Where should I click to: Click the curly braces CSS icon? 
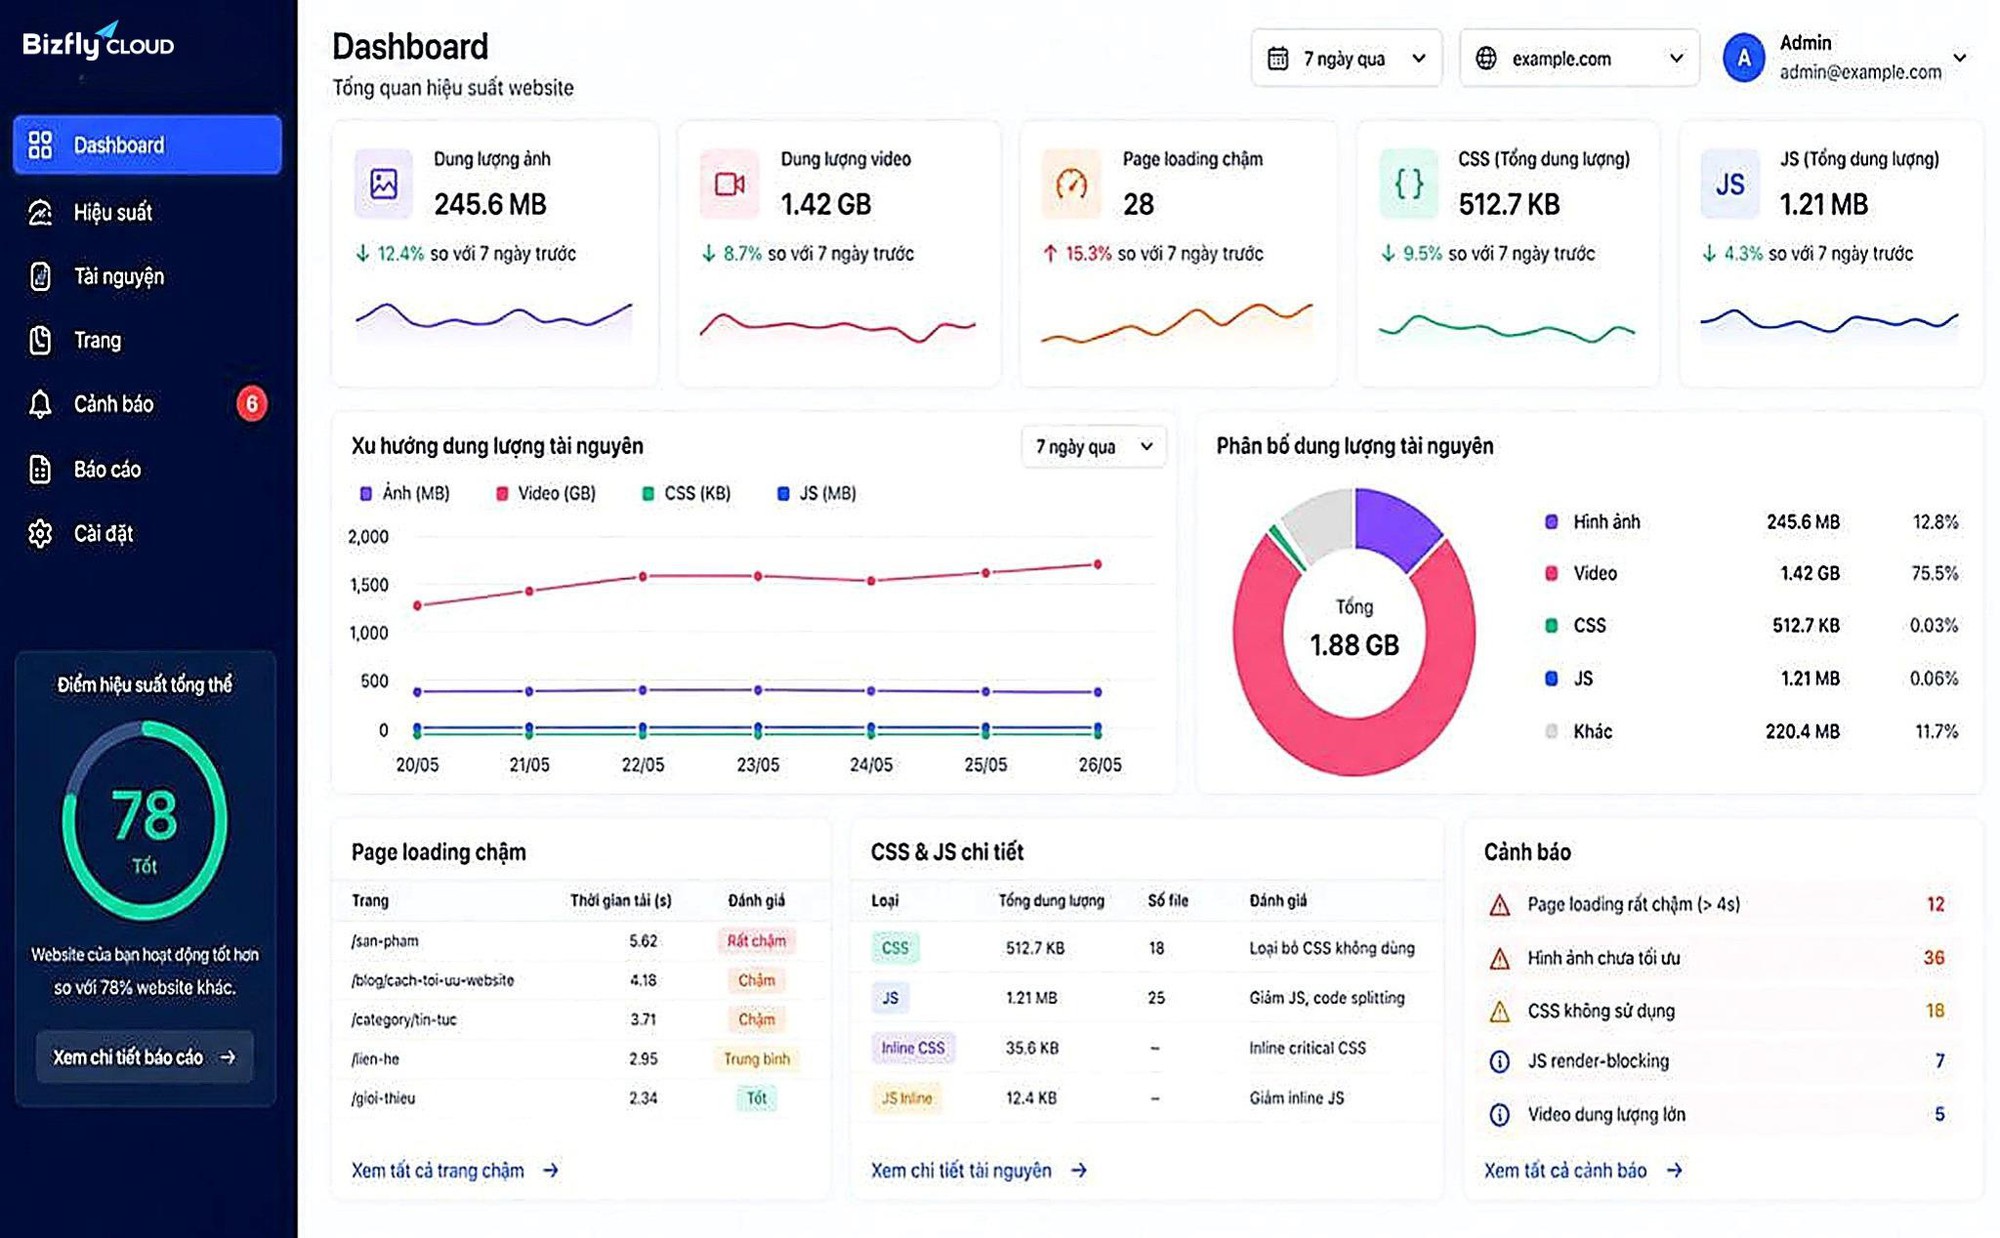click(x=1408, y=184)
